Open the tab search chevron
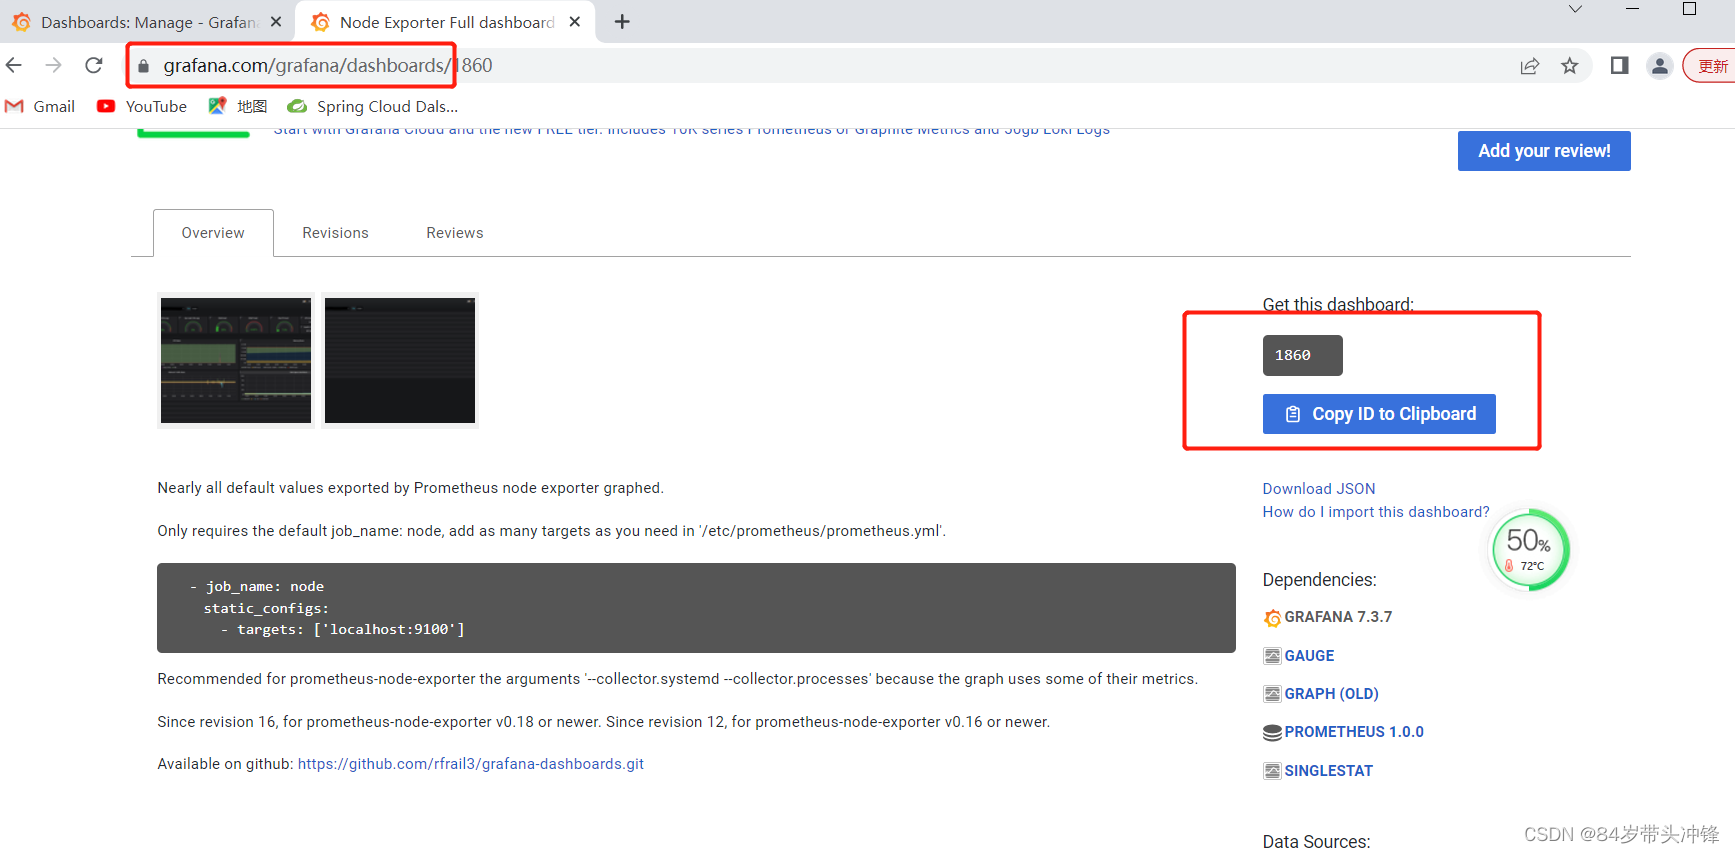This screenshot has height=853, width=1735. click(x=1575, y=9)
